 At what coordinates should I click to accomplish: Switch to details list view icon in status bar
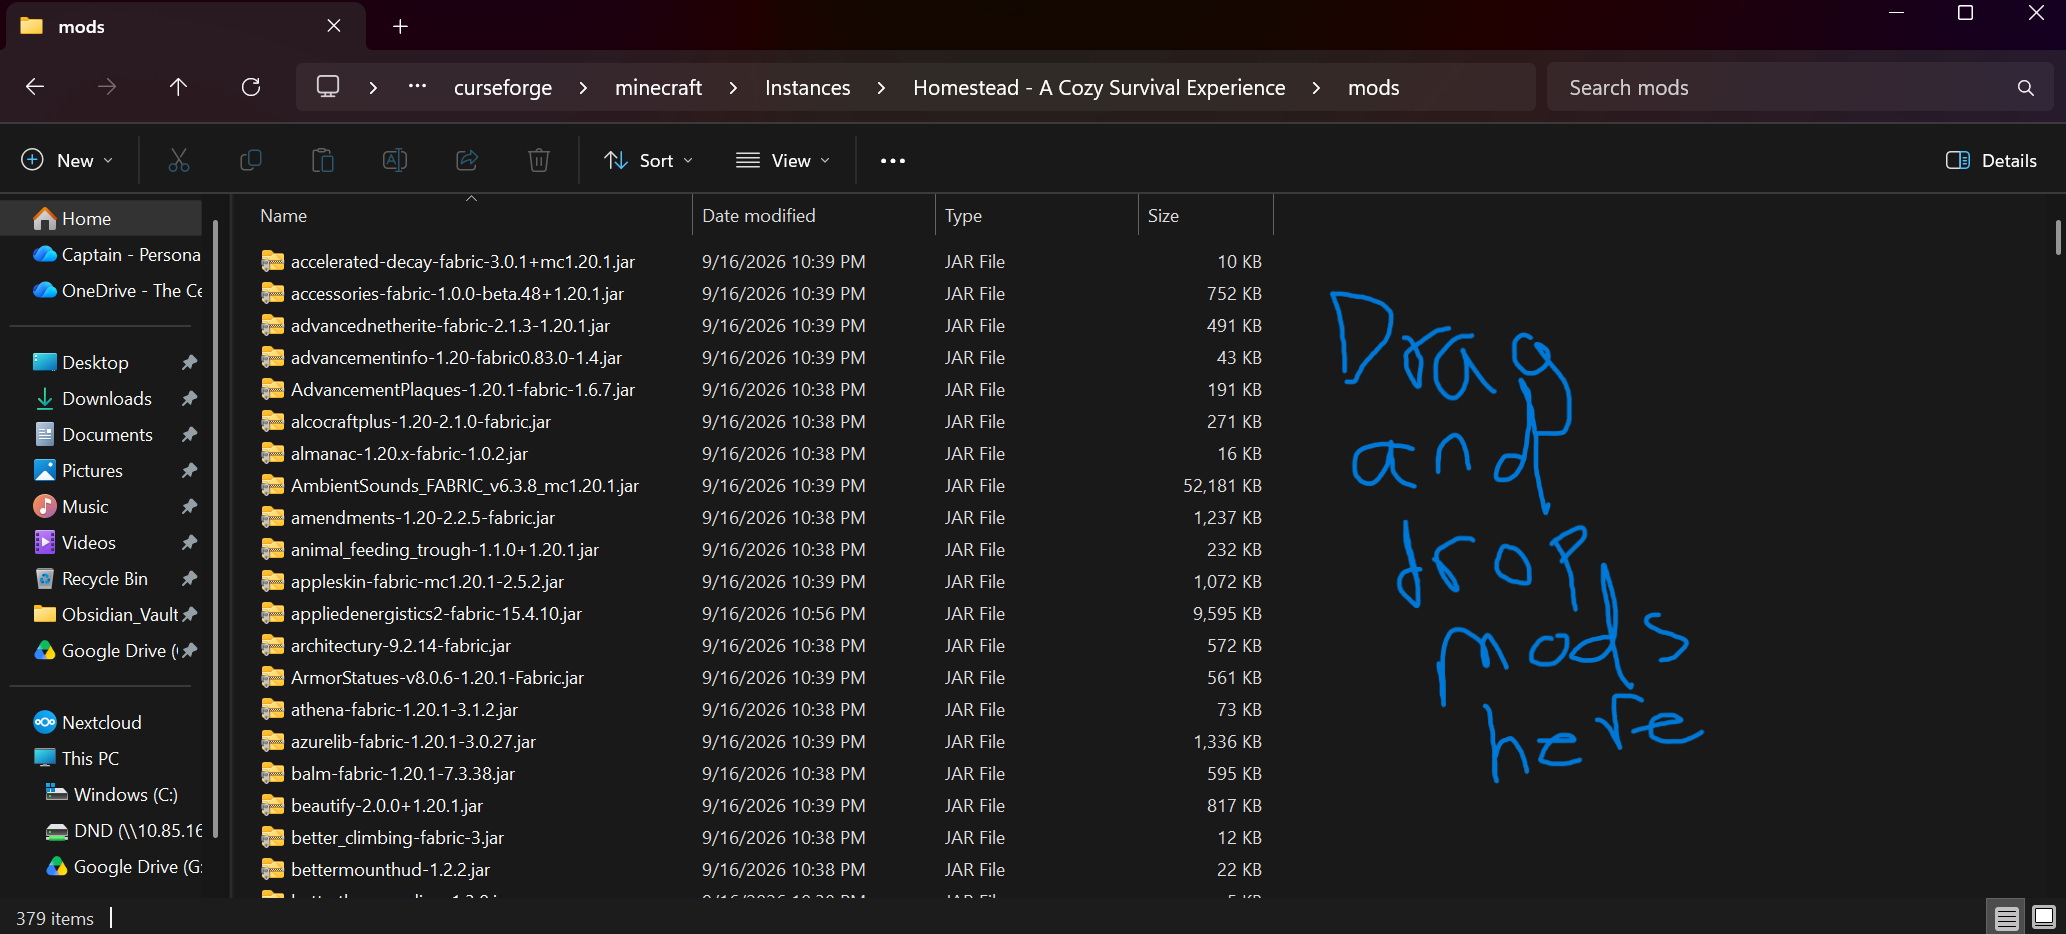[x=2006, y=917]
